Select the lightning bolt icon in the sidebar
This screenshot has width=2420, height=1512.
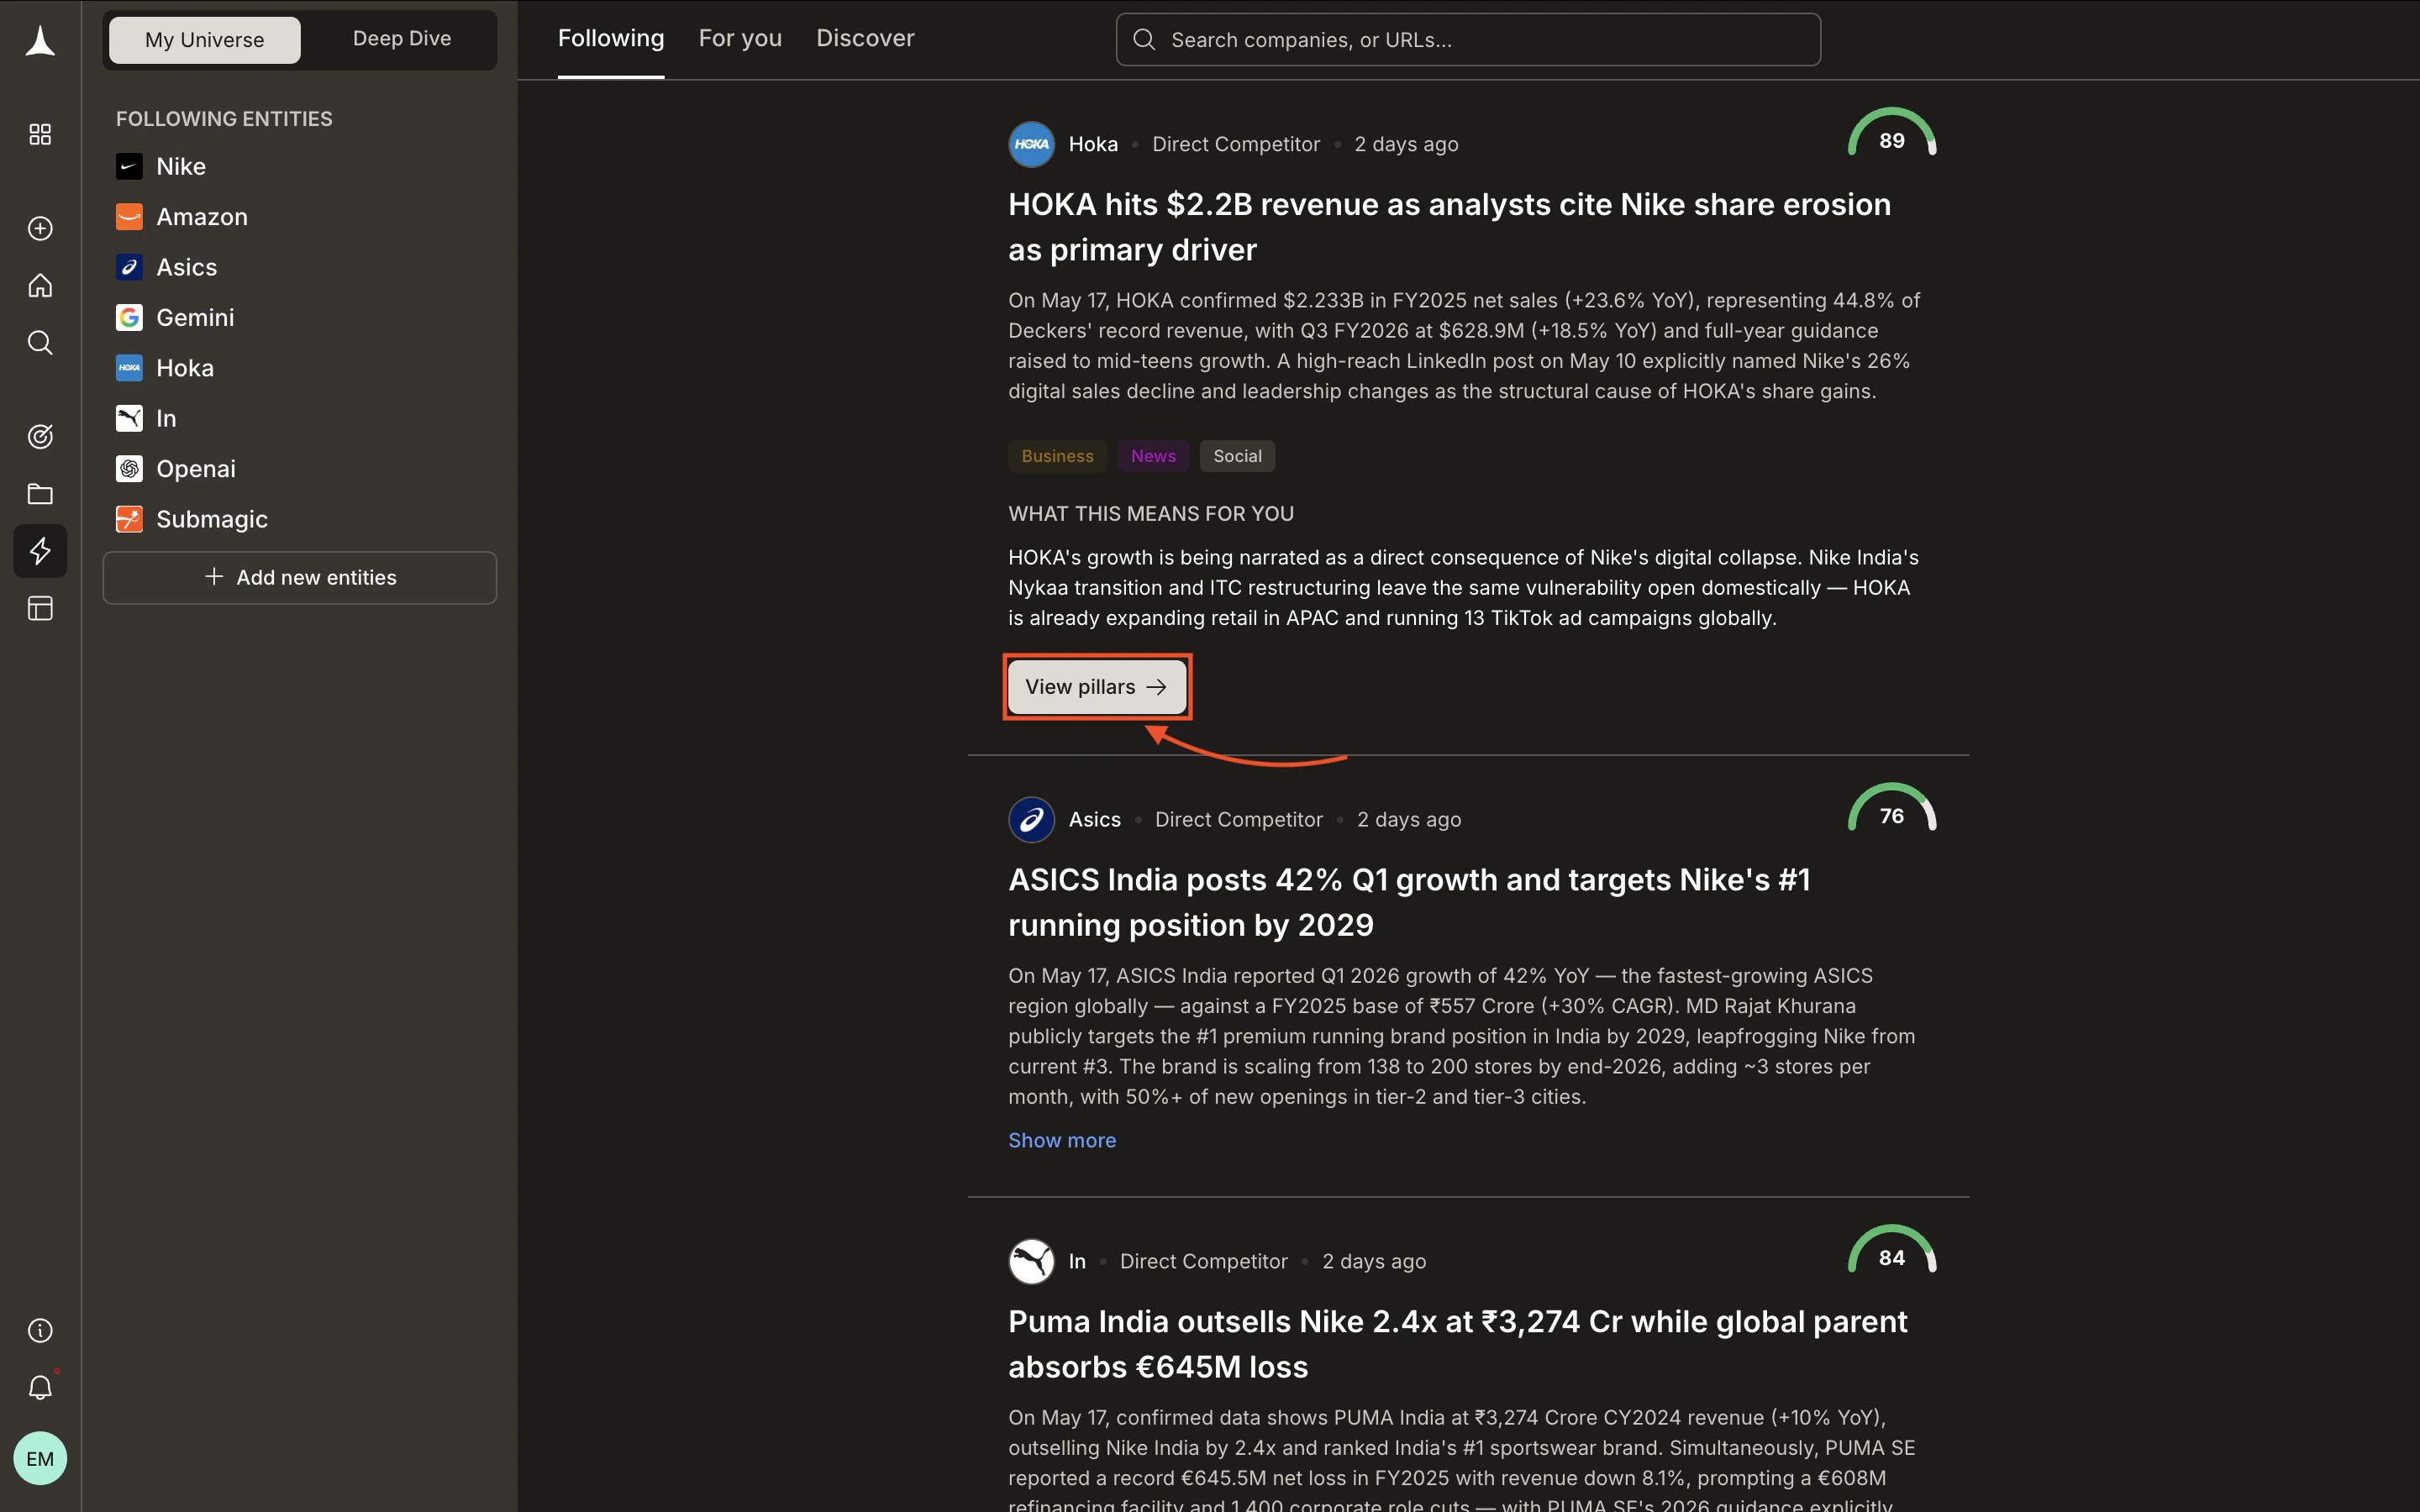coord(40,551)
